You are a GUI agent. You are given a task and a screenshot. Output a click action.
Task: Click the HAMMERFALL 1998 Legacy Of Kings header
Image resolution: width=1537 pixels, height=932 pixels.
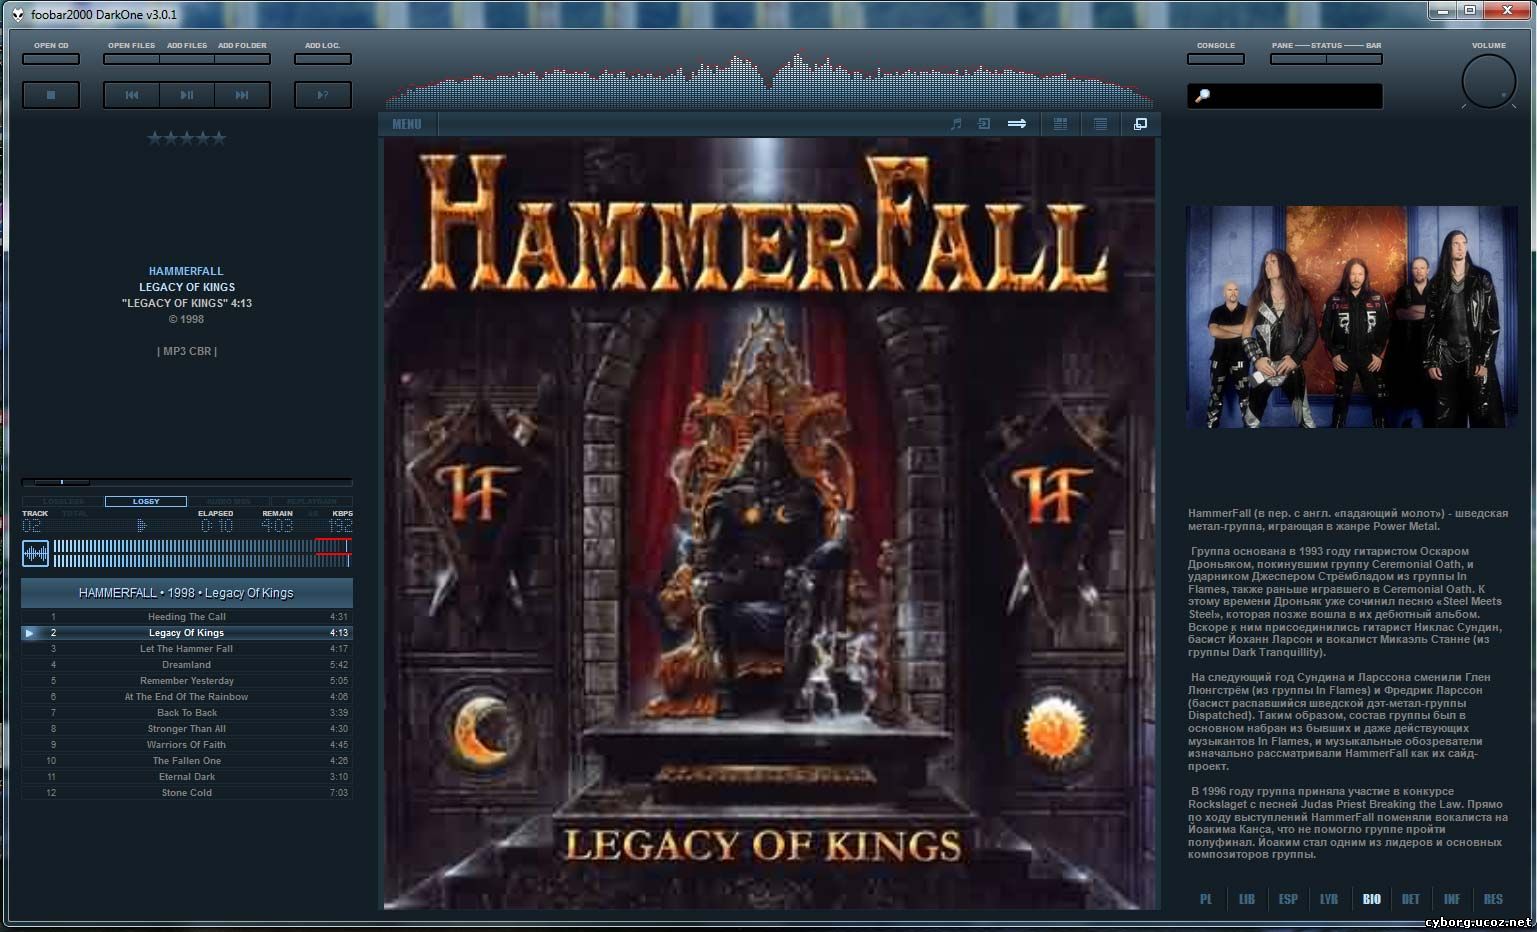pos(187,593)
